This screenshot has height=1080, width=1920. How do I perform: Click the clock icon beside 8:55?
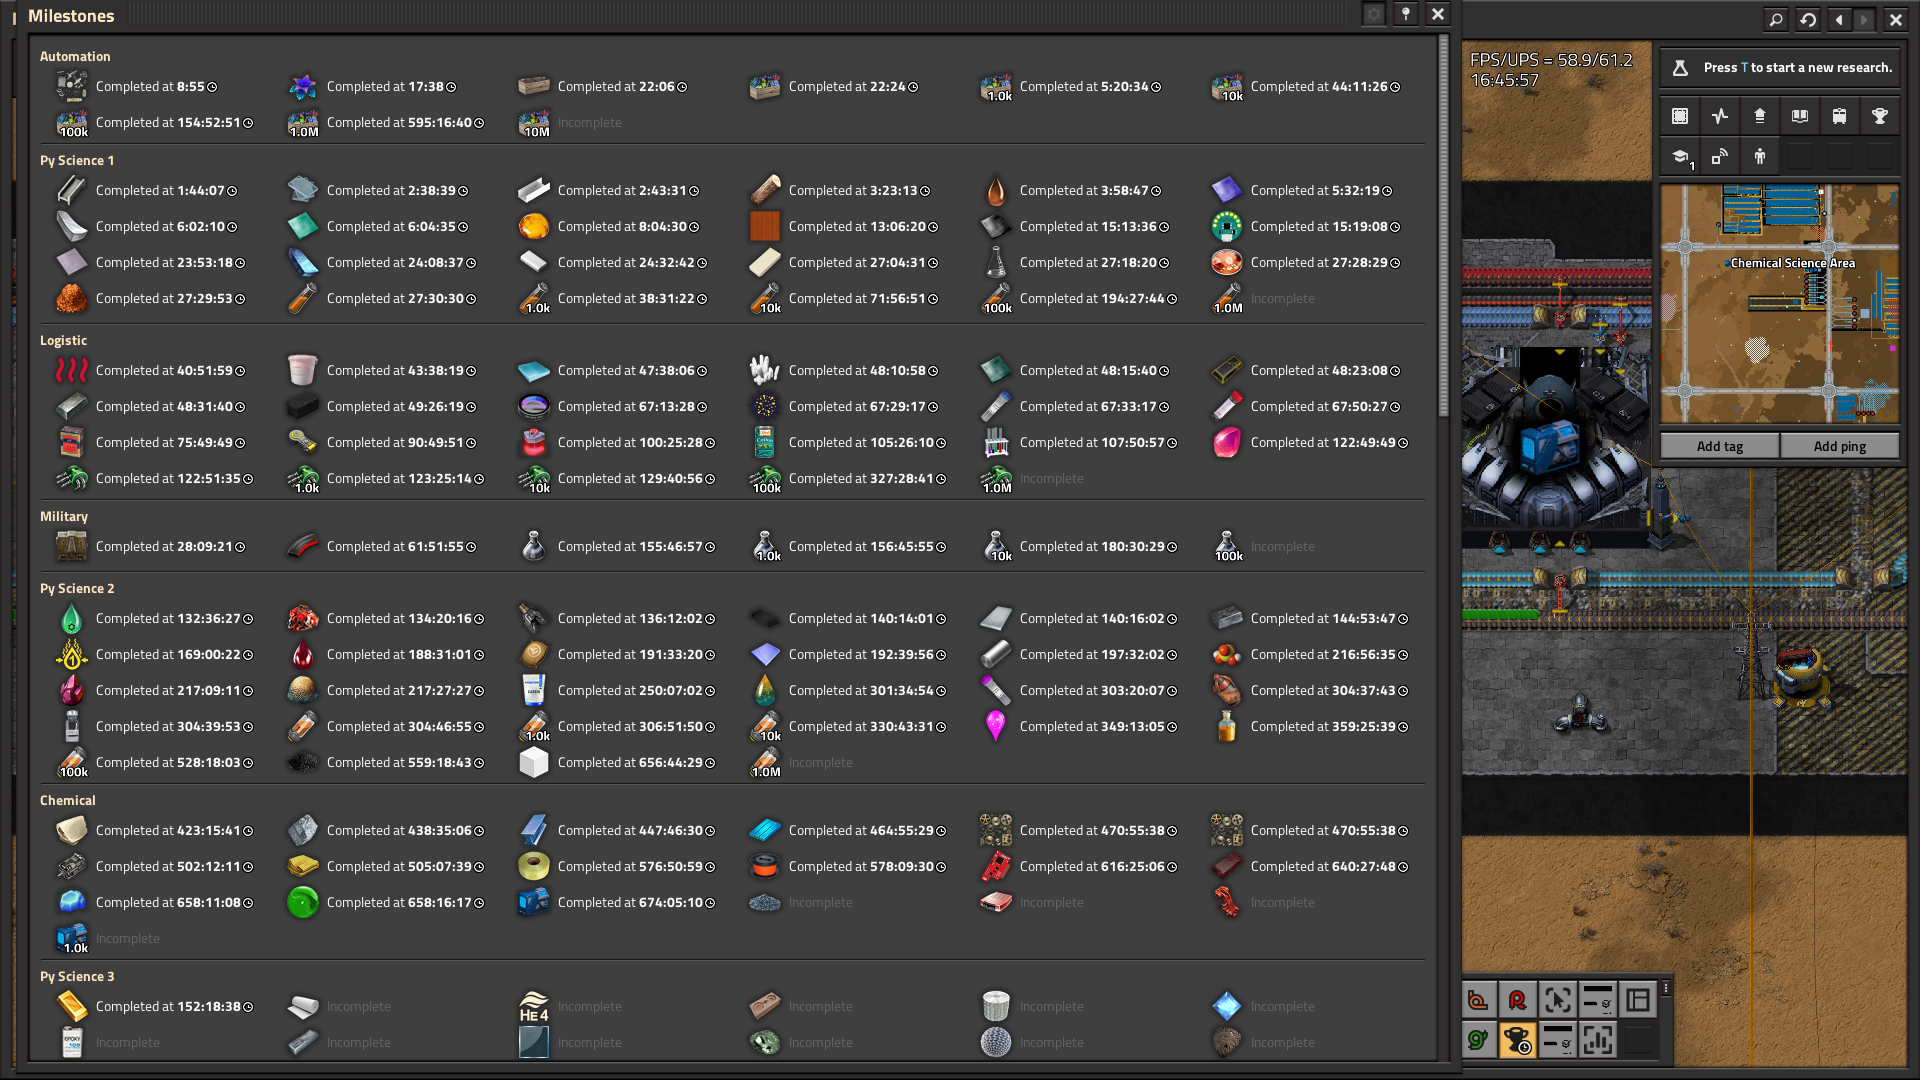[212, 87]
